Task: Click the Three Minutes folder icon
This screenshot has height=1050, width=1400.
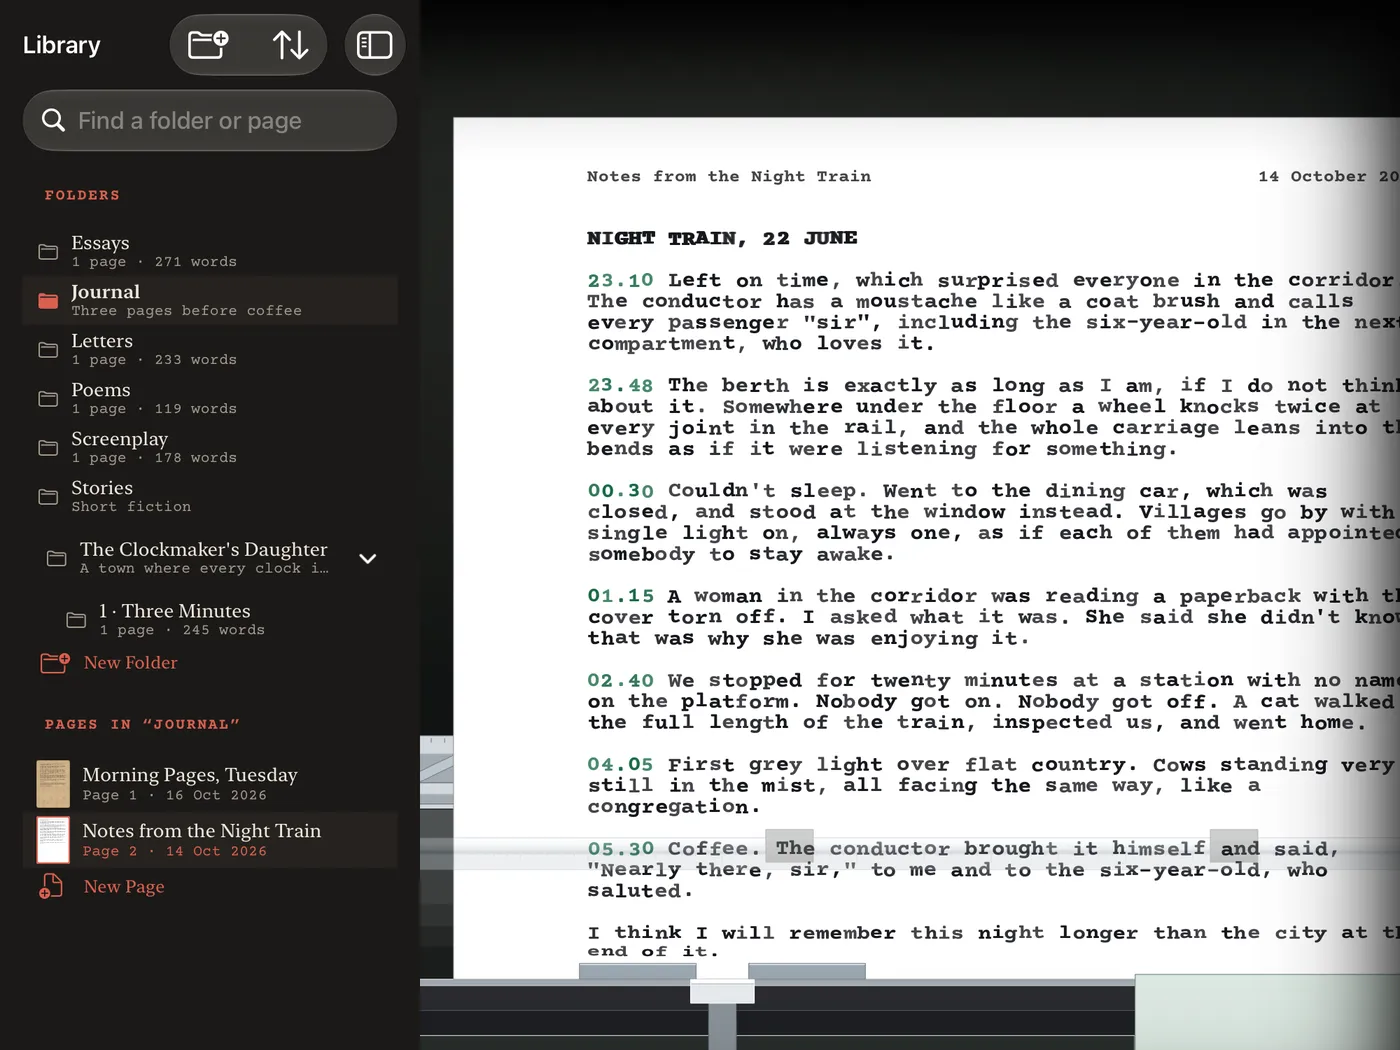Action: [x=76, y=620]
